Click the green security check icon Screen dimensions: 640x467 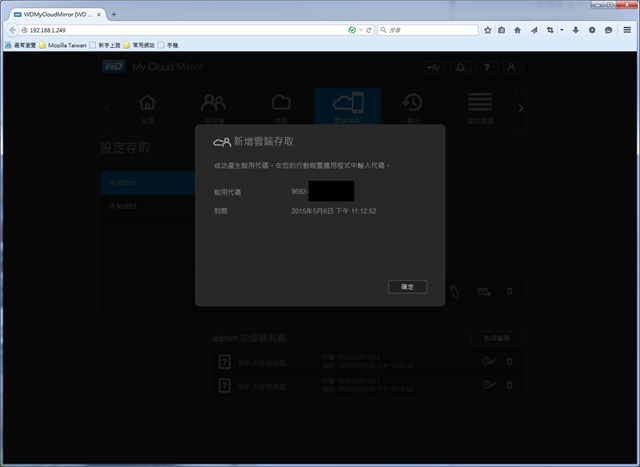pos(352,30)
